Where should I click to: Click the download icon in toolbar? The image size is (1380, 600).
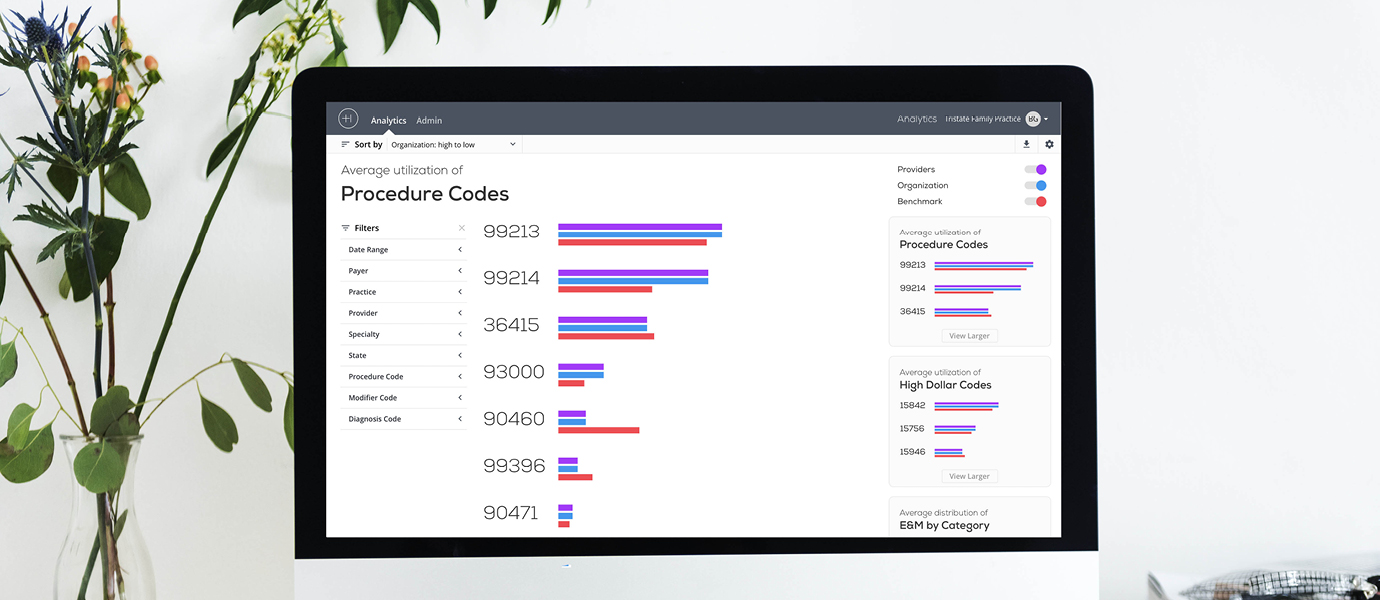tap(1026, 145)
